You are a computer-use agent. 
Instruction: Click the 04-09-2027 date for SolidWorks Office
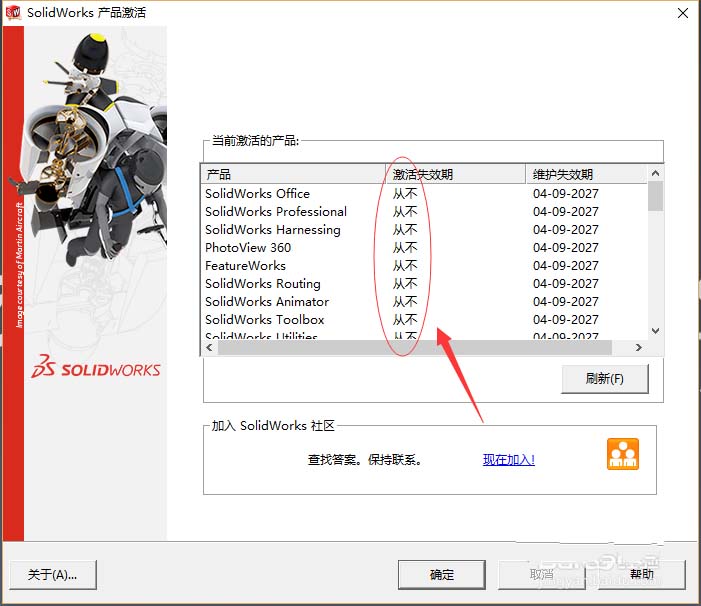[x=566, y=194]
